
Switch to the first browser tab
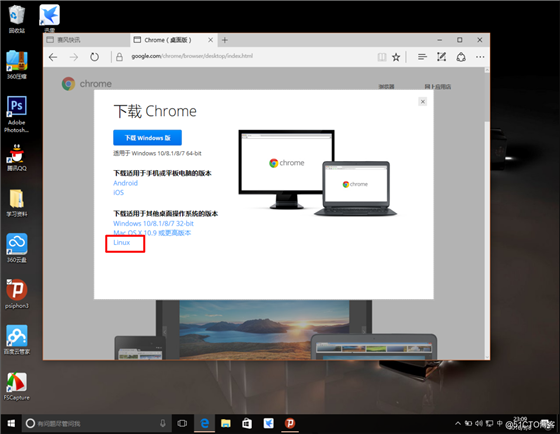coord(87,40)
